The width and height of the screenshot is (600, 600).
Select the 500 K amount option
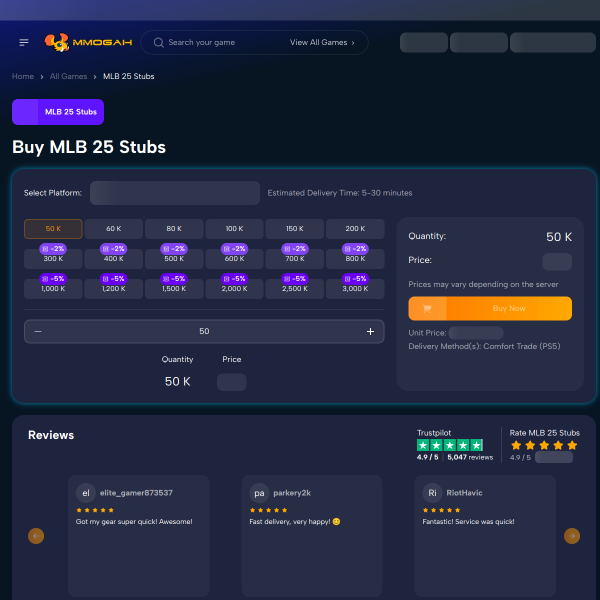[174, 259]
